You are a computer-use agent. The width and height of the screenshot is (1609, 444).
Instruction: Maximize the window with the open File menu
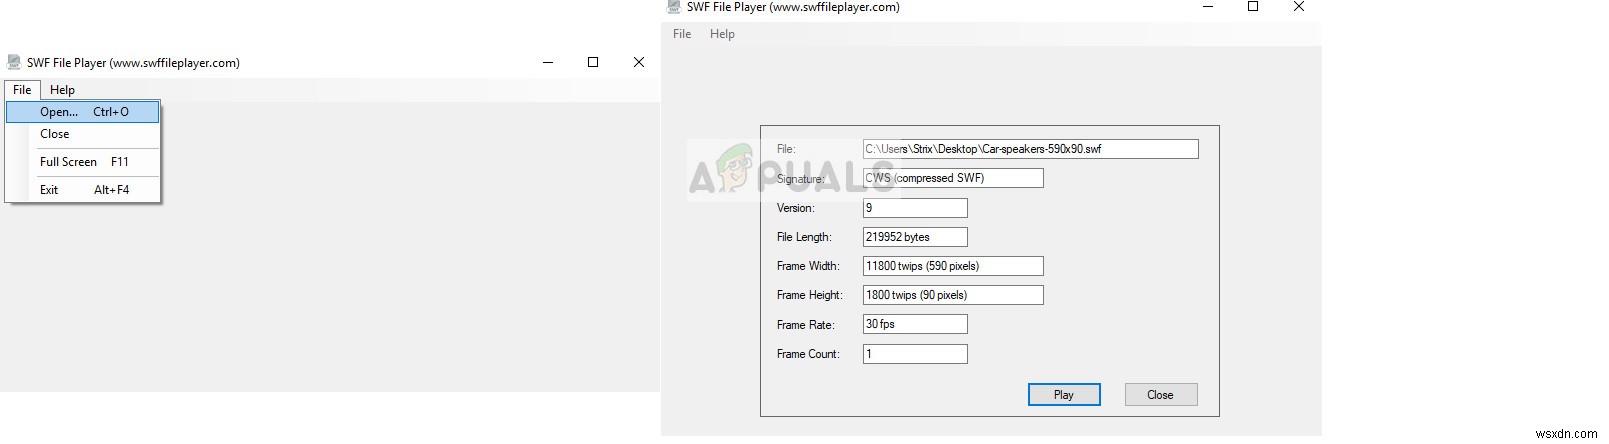point(593,62)
